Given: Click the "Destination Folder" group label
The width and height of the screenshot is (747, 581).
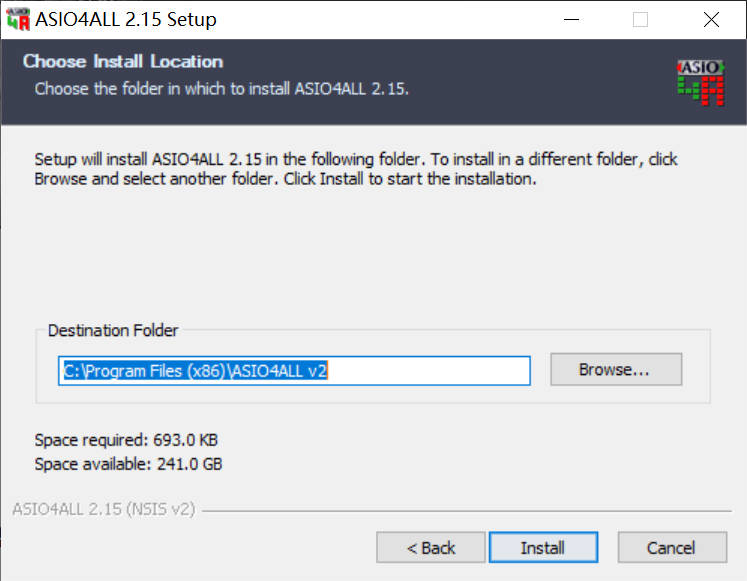Looking at the screenshot, I should [113, 330].
